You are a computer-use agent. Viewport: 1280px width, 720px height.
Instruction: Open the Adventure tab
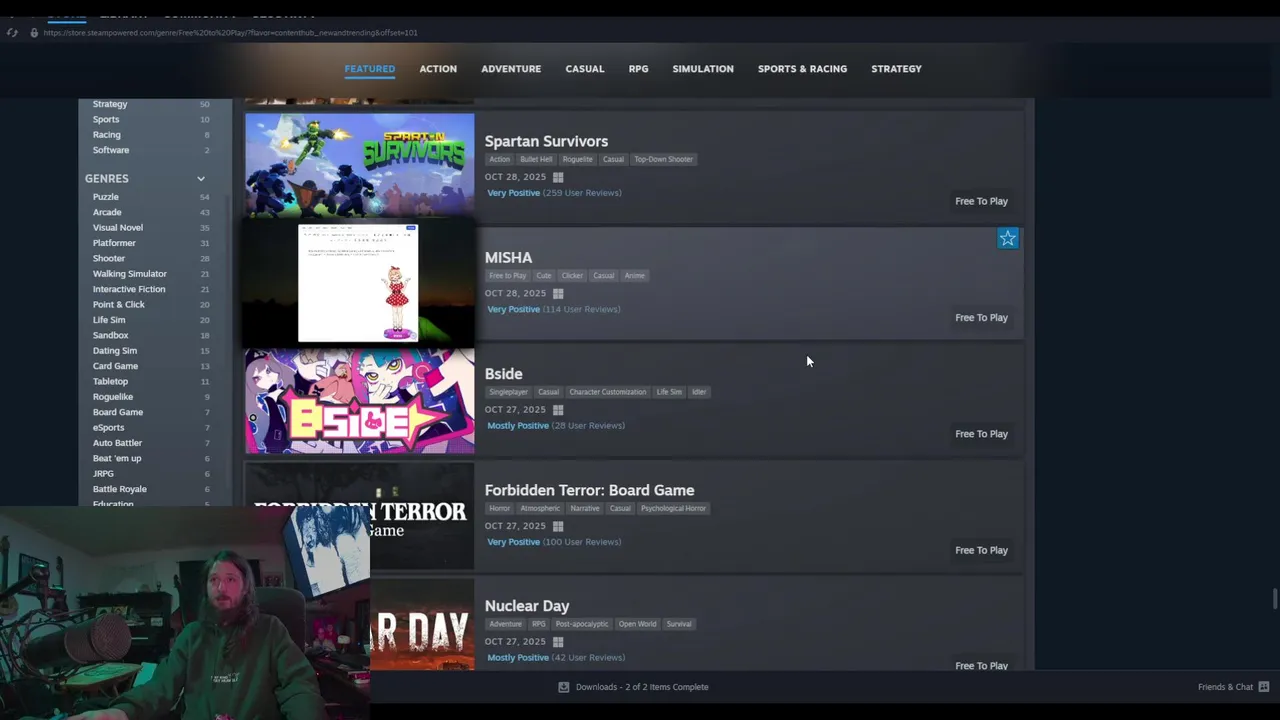[x=511, y=69]
